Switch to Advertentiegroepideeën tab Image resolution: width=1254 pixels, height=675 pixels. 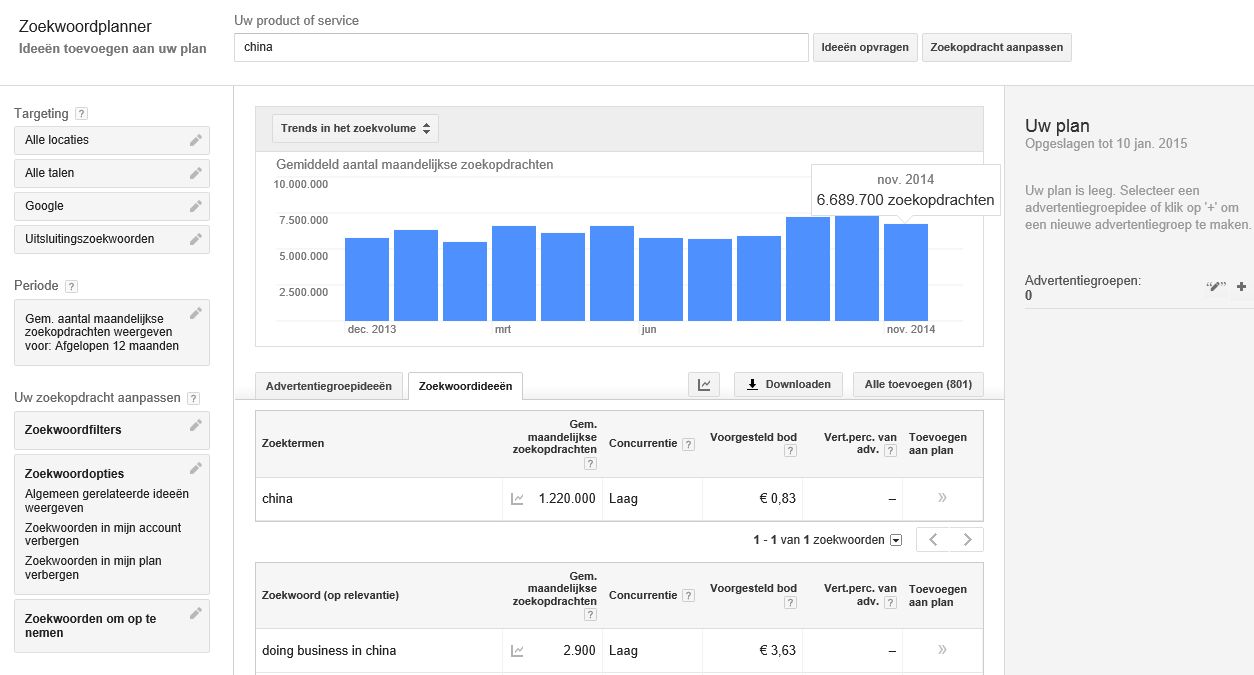click(x=329, y=386)
